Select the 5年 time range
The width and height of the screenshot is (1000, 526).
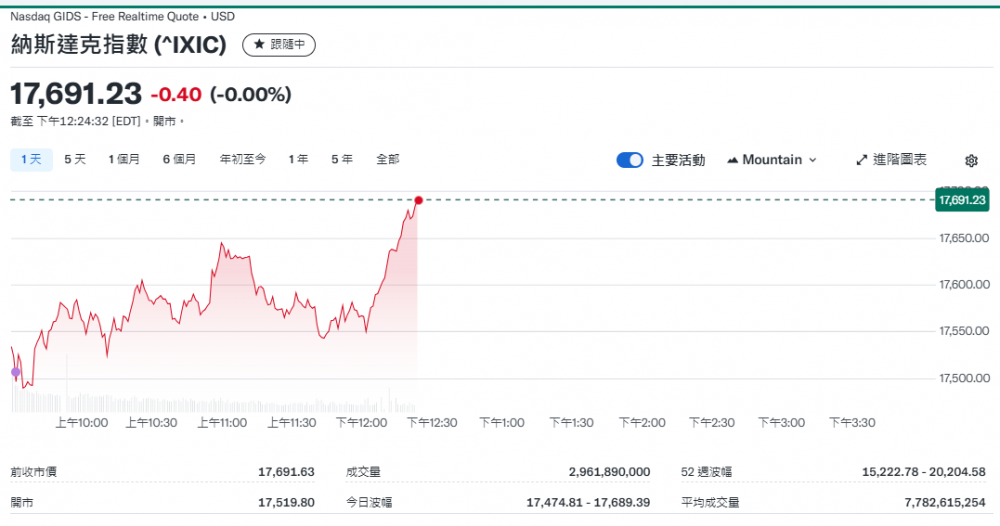(342, 159)
